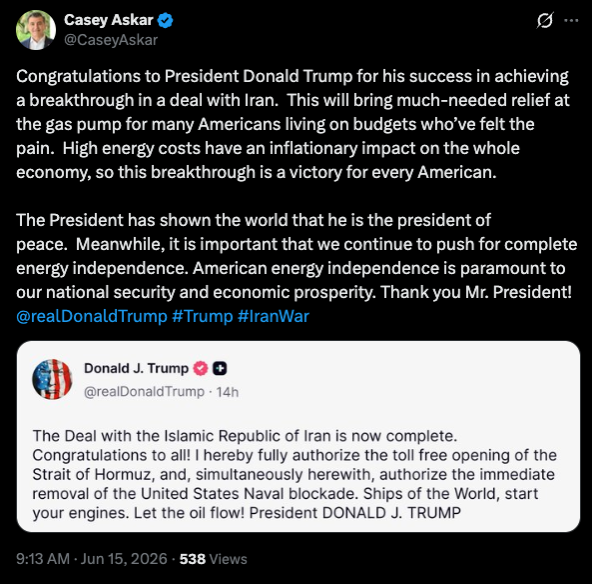Click the red verified checkmark badge

pos(200,368)
